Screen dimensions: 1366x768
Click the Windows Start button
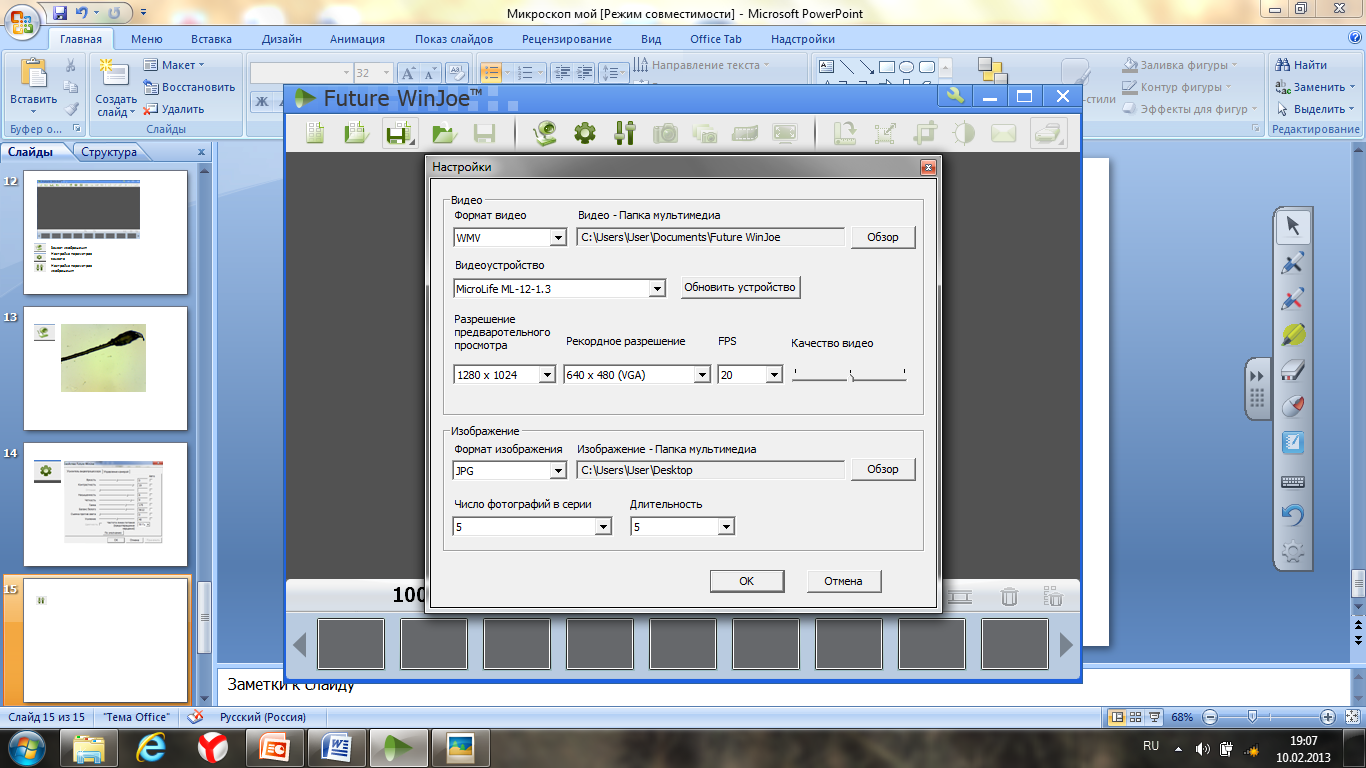[27, 747]
